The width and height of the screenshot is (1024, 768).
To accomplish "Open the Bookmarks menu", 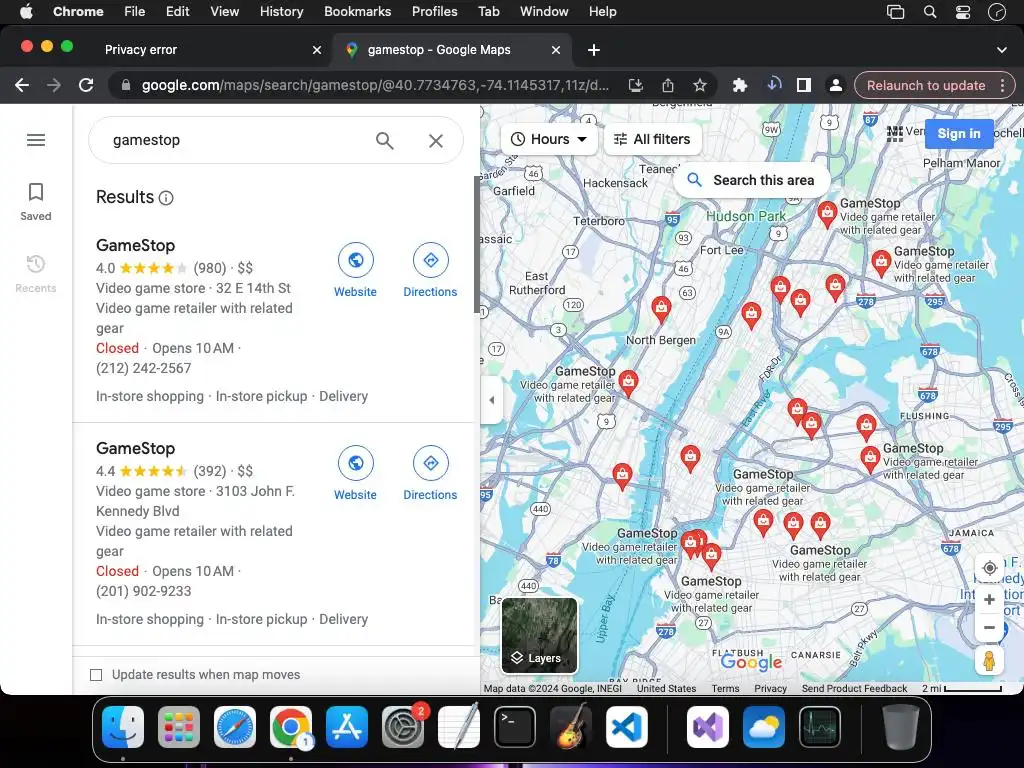I will coord(358,12).
